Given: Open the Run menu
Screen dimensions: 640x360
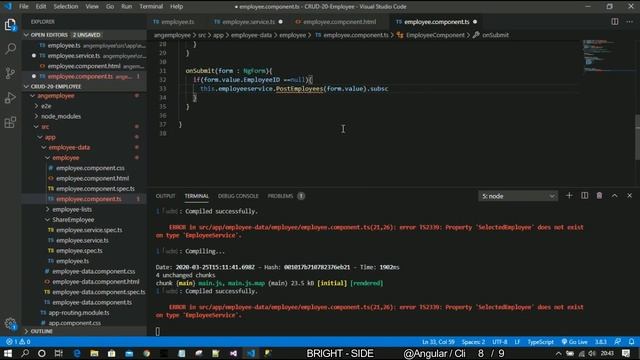Looking at the screenshot, I should pyautogui.click(x=127, y=7).
